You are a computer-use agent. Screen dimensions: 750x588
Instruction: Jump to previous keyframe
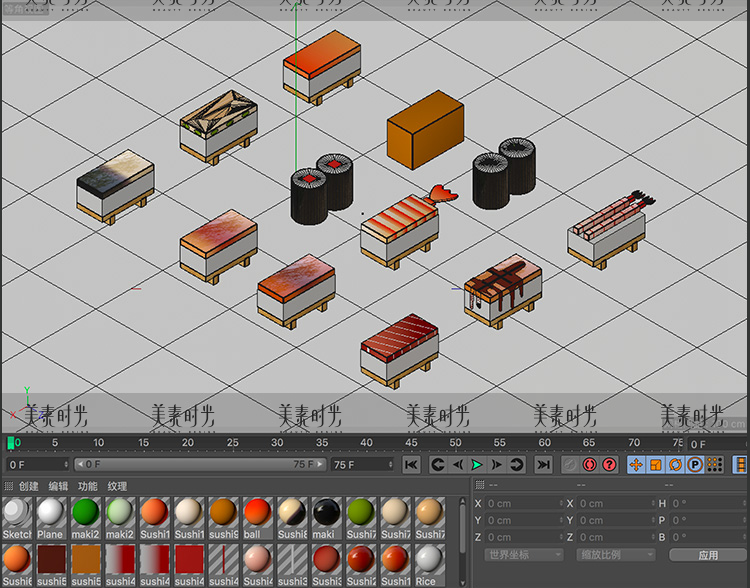[x=438, y=465]
